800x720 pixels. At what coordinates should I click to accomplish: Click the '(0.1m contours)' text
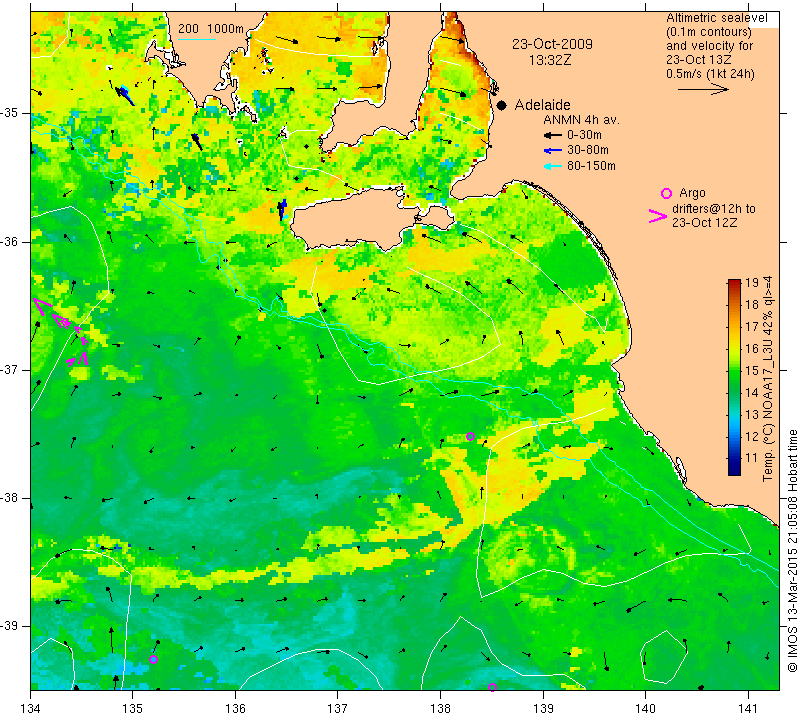click(x=709, y=32)
